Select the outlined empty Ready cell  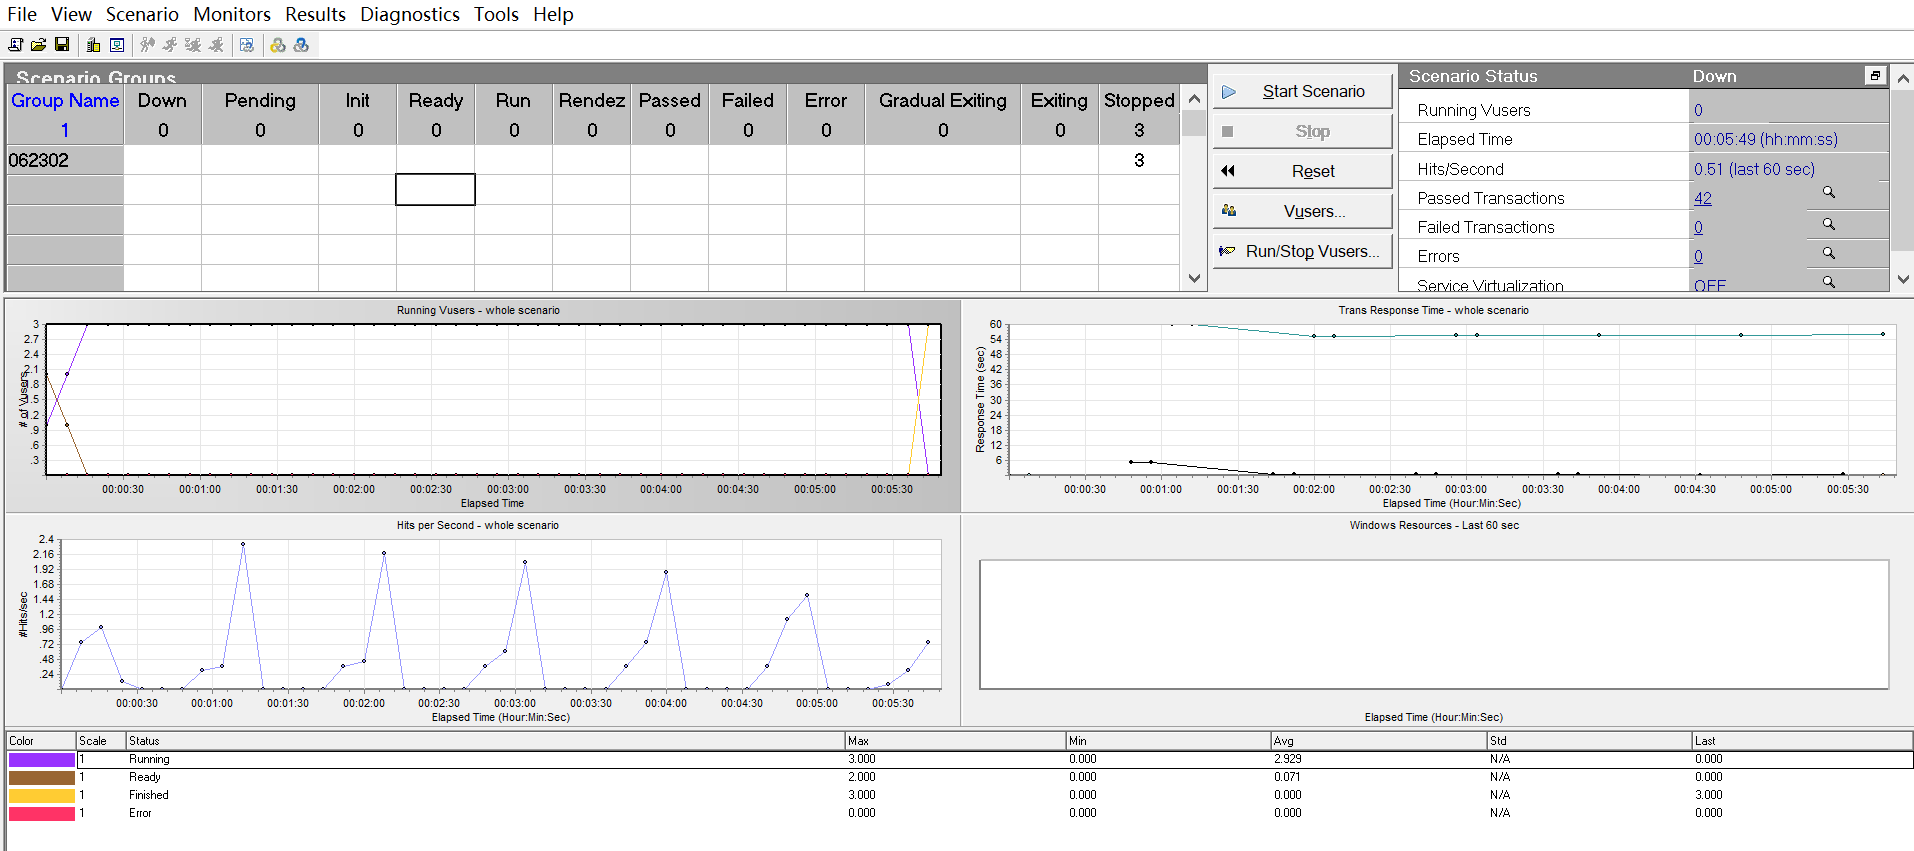pyautogui.click(x=435, y=189)
